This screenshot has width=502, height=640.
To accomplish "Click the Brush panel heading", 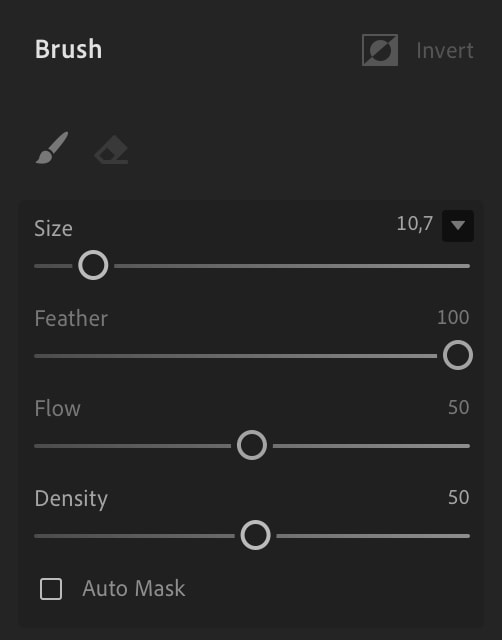I will point(69,49).
